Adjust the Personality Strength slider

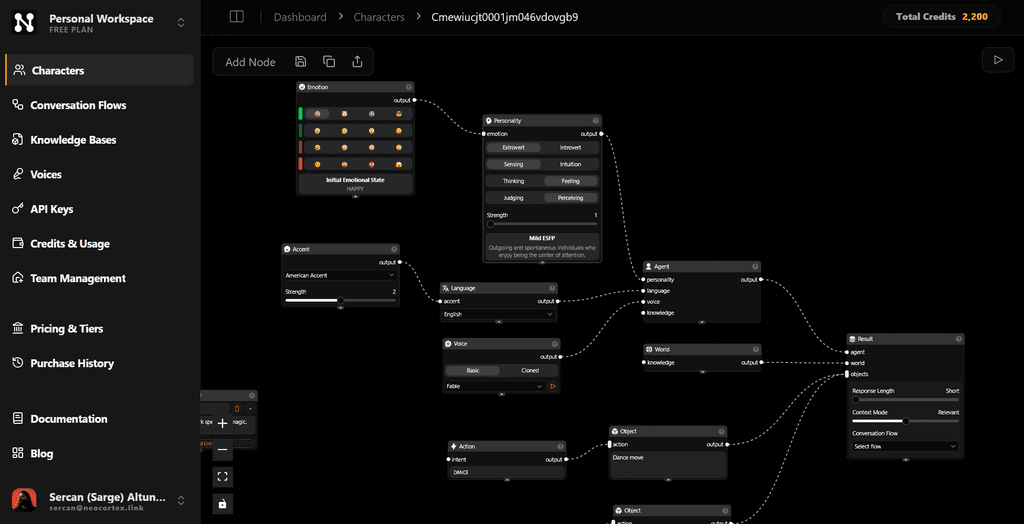point(542,223)
